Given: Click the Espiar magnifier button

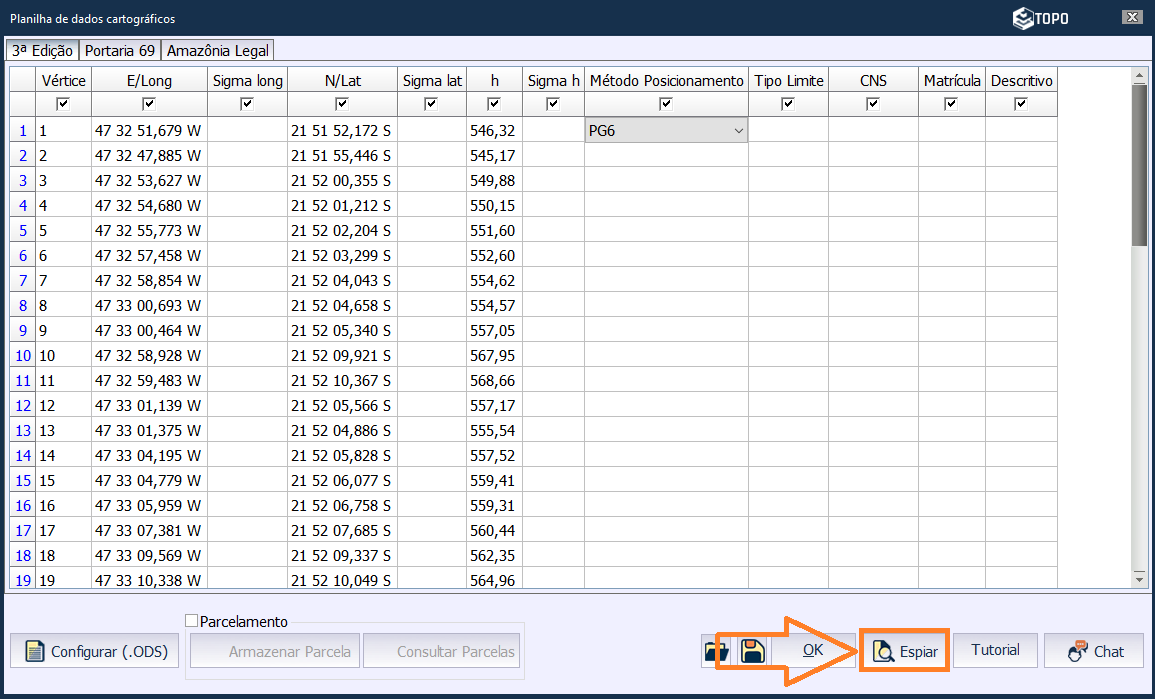Looking at the screenshot, I should coord(905,652).
